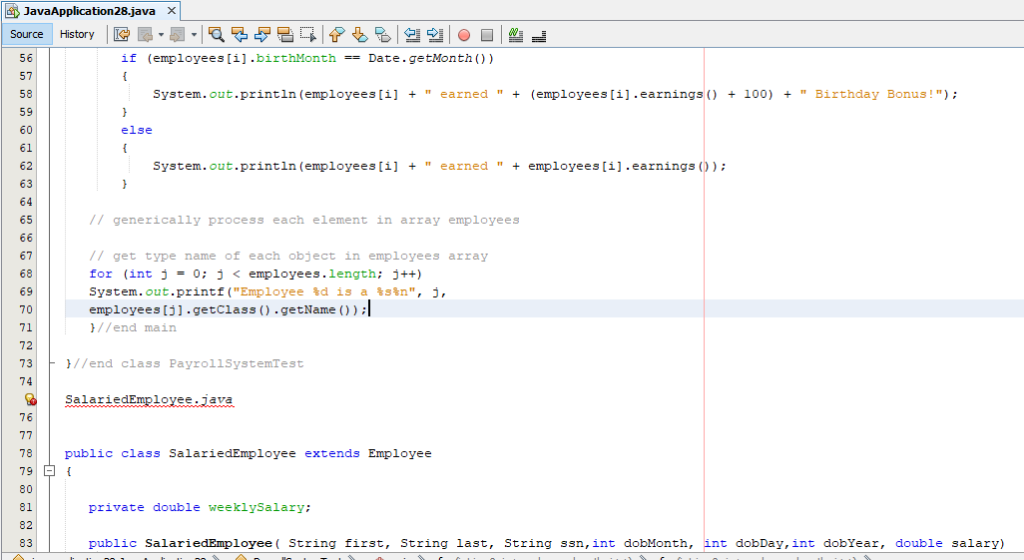
Task: Click 'length' on line 68
Action: point(352,273)
